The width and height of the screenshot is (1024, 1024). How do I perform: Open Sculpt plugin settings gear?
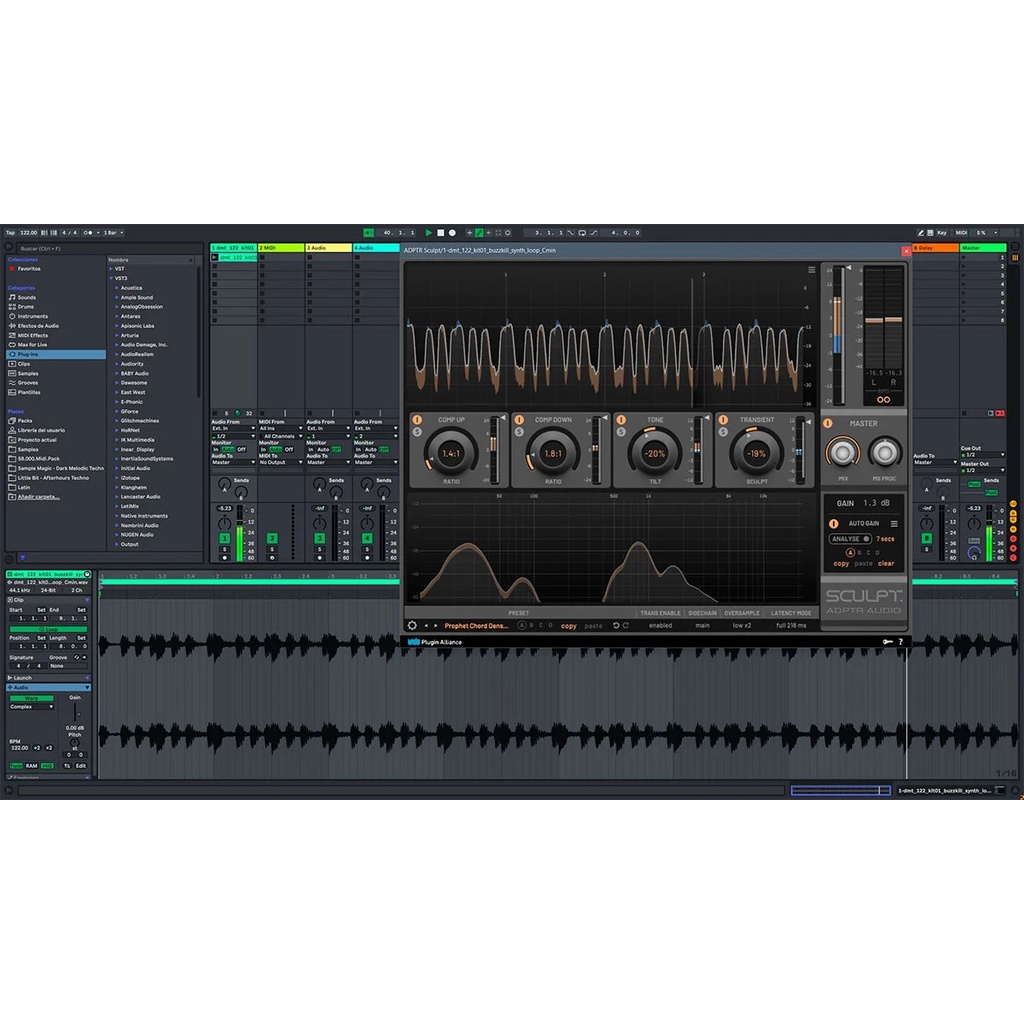412,625
